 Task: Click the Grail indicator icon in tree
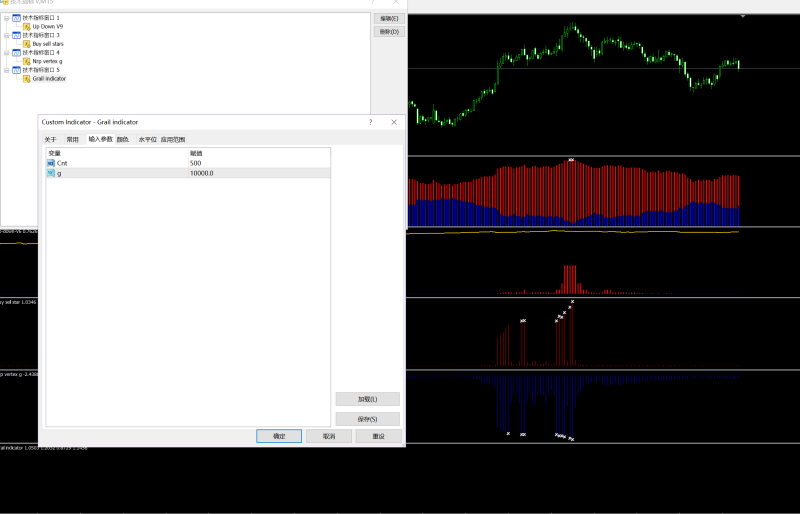[x=27, y=79]
